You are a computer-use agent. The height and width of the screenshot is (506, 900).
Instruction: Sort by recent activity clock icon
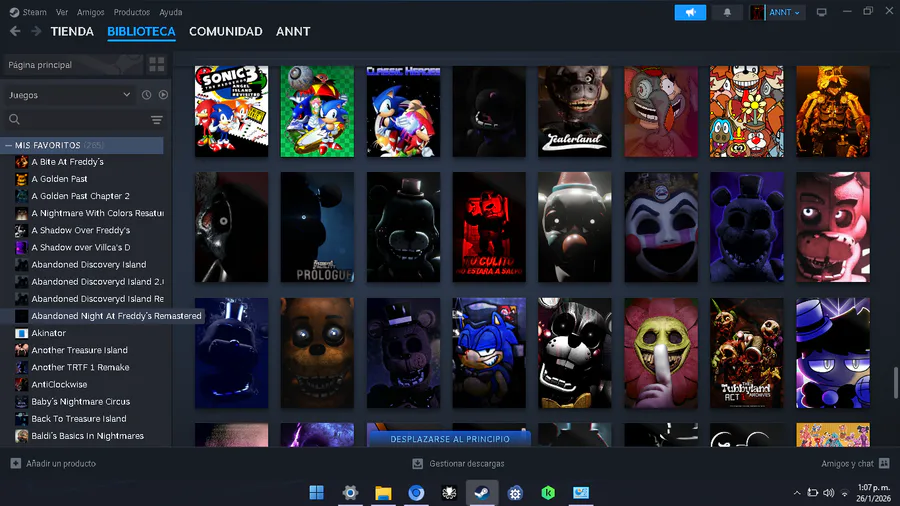click(146, 95)
